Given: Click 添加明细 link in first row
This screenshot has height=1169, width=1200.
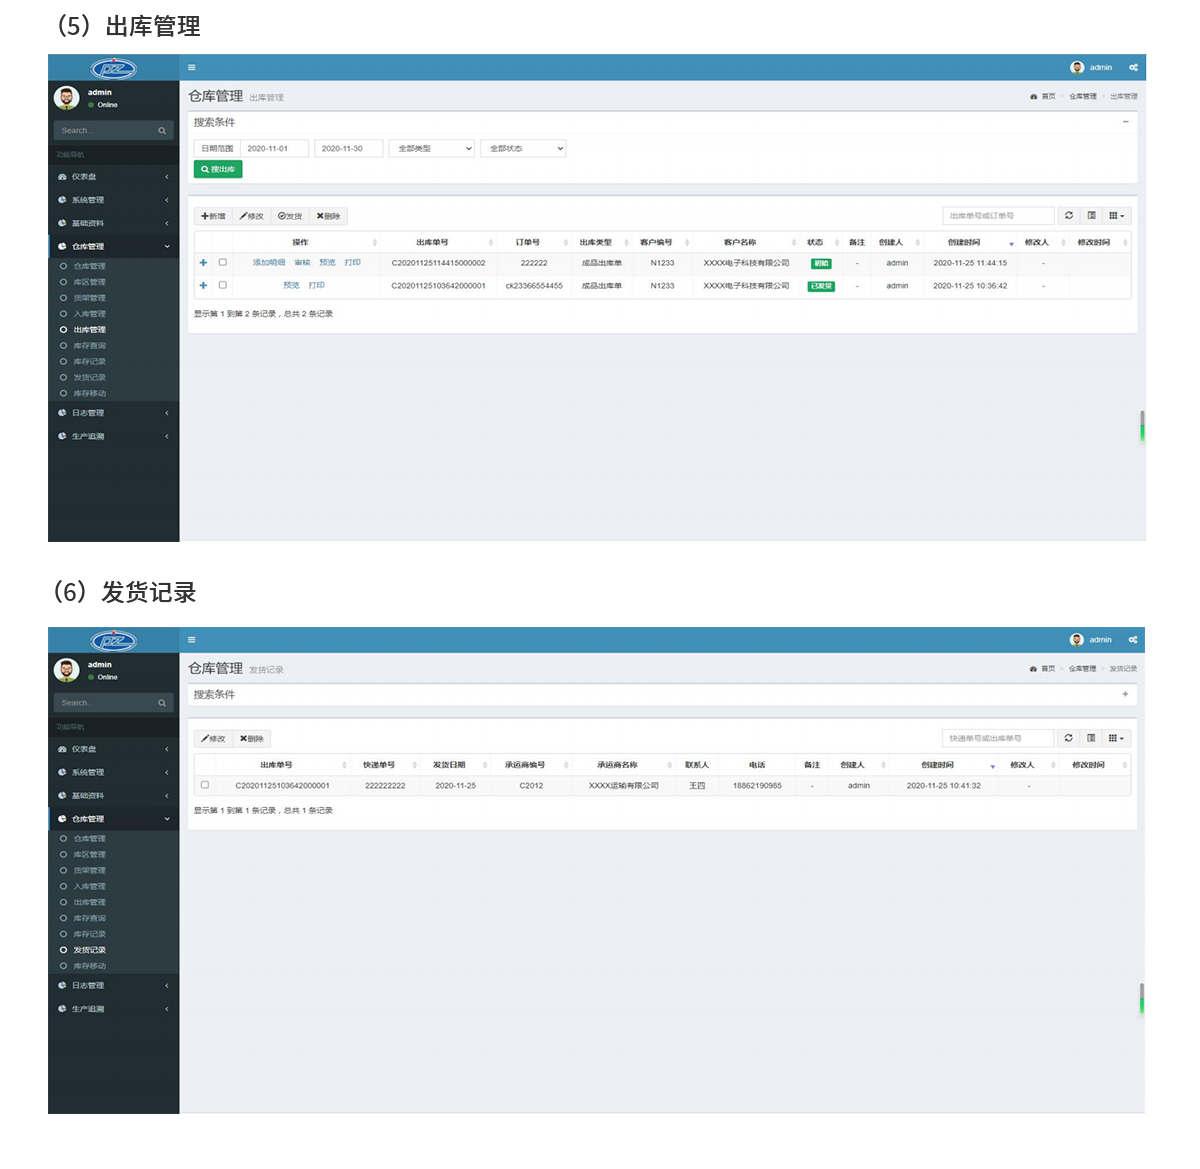Looking at the screenshot, I should tap(268, 263).
